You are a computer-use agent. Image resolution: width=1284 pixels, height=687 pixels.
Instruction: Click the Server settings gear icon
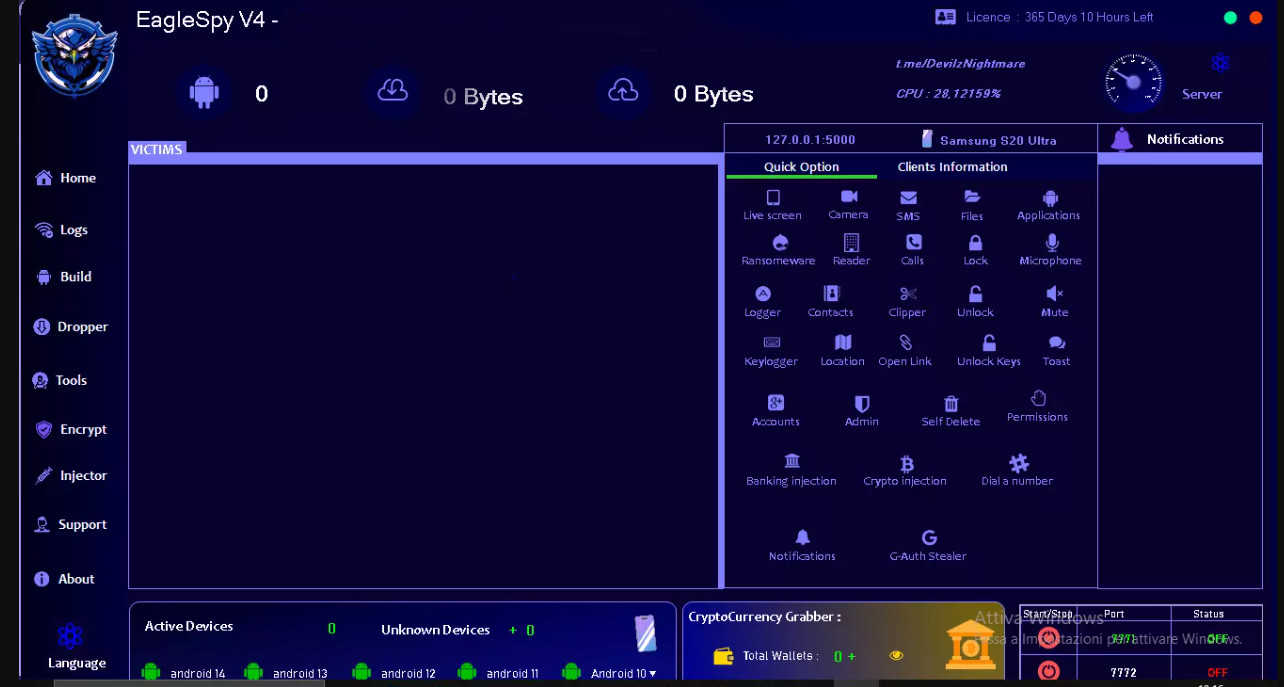click(x=1220, y=62)
